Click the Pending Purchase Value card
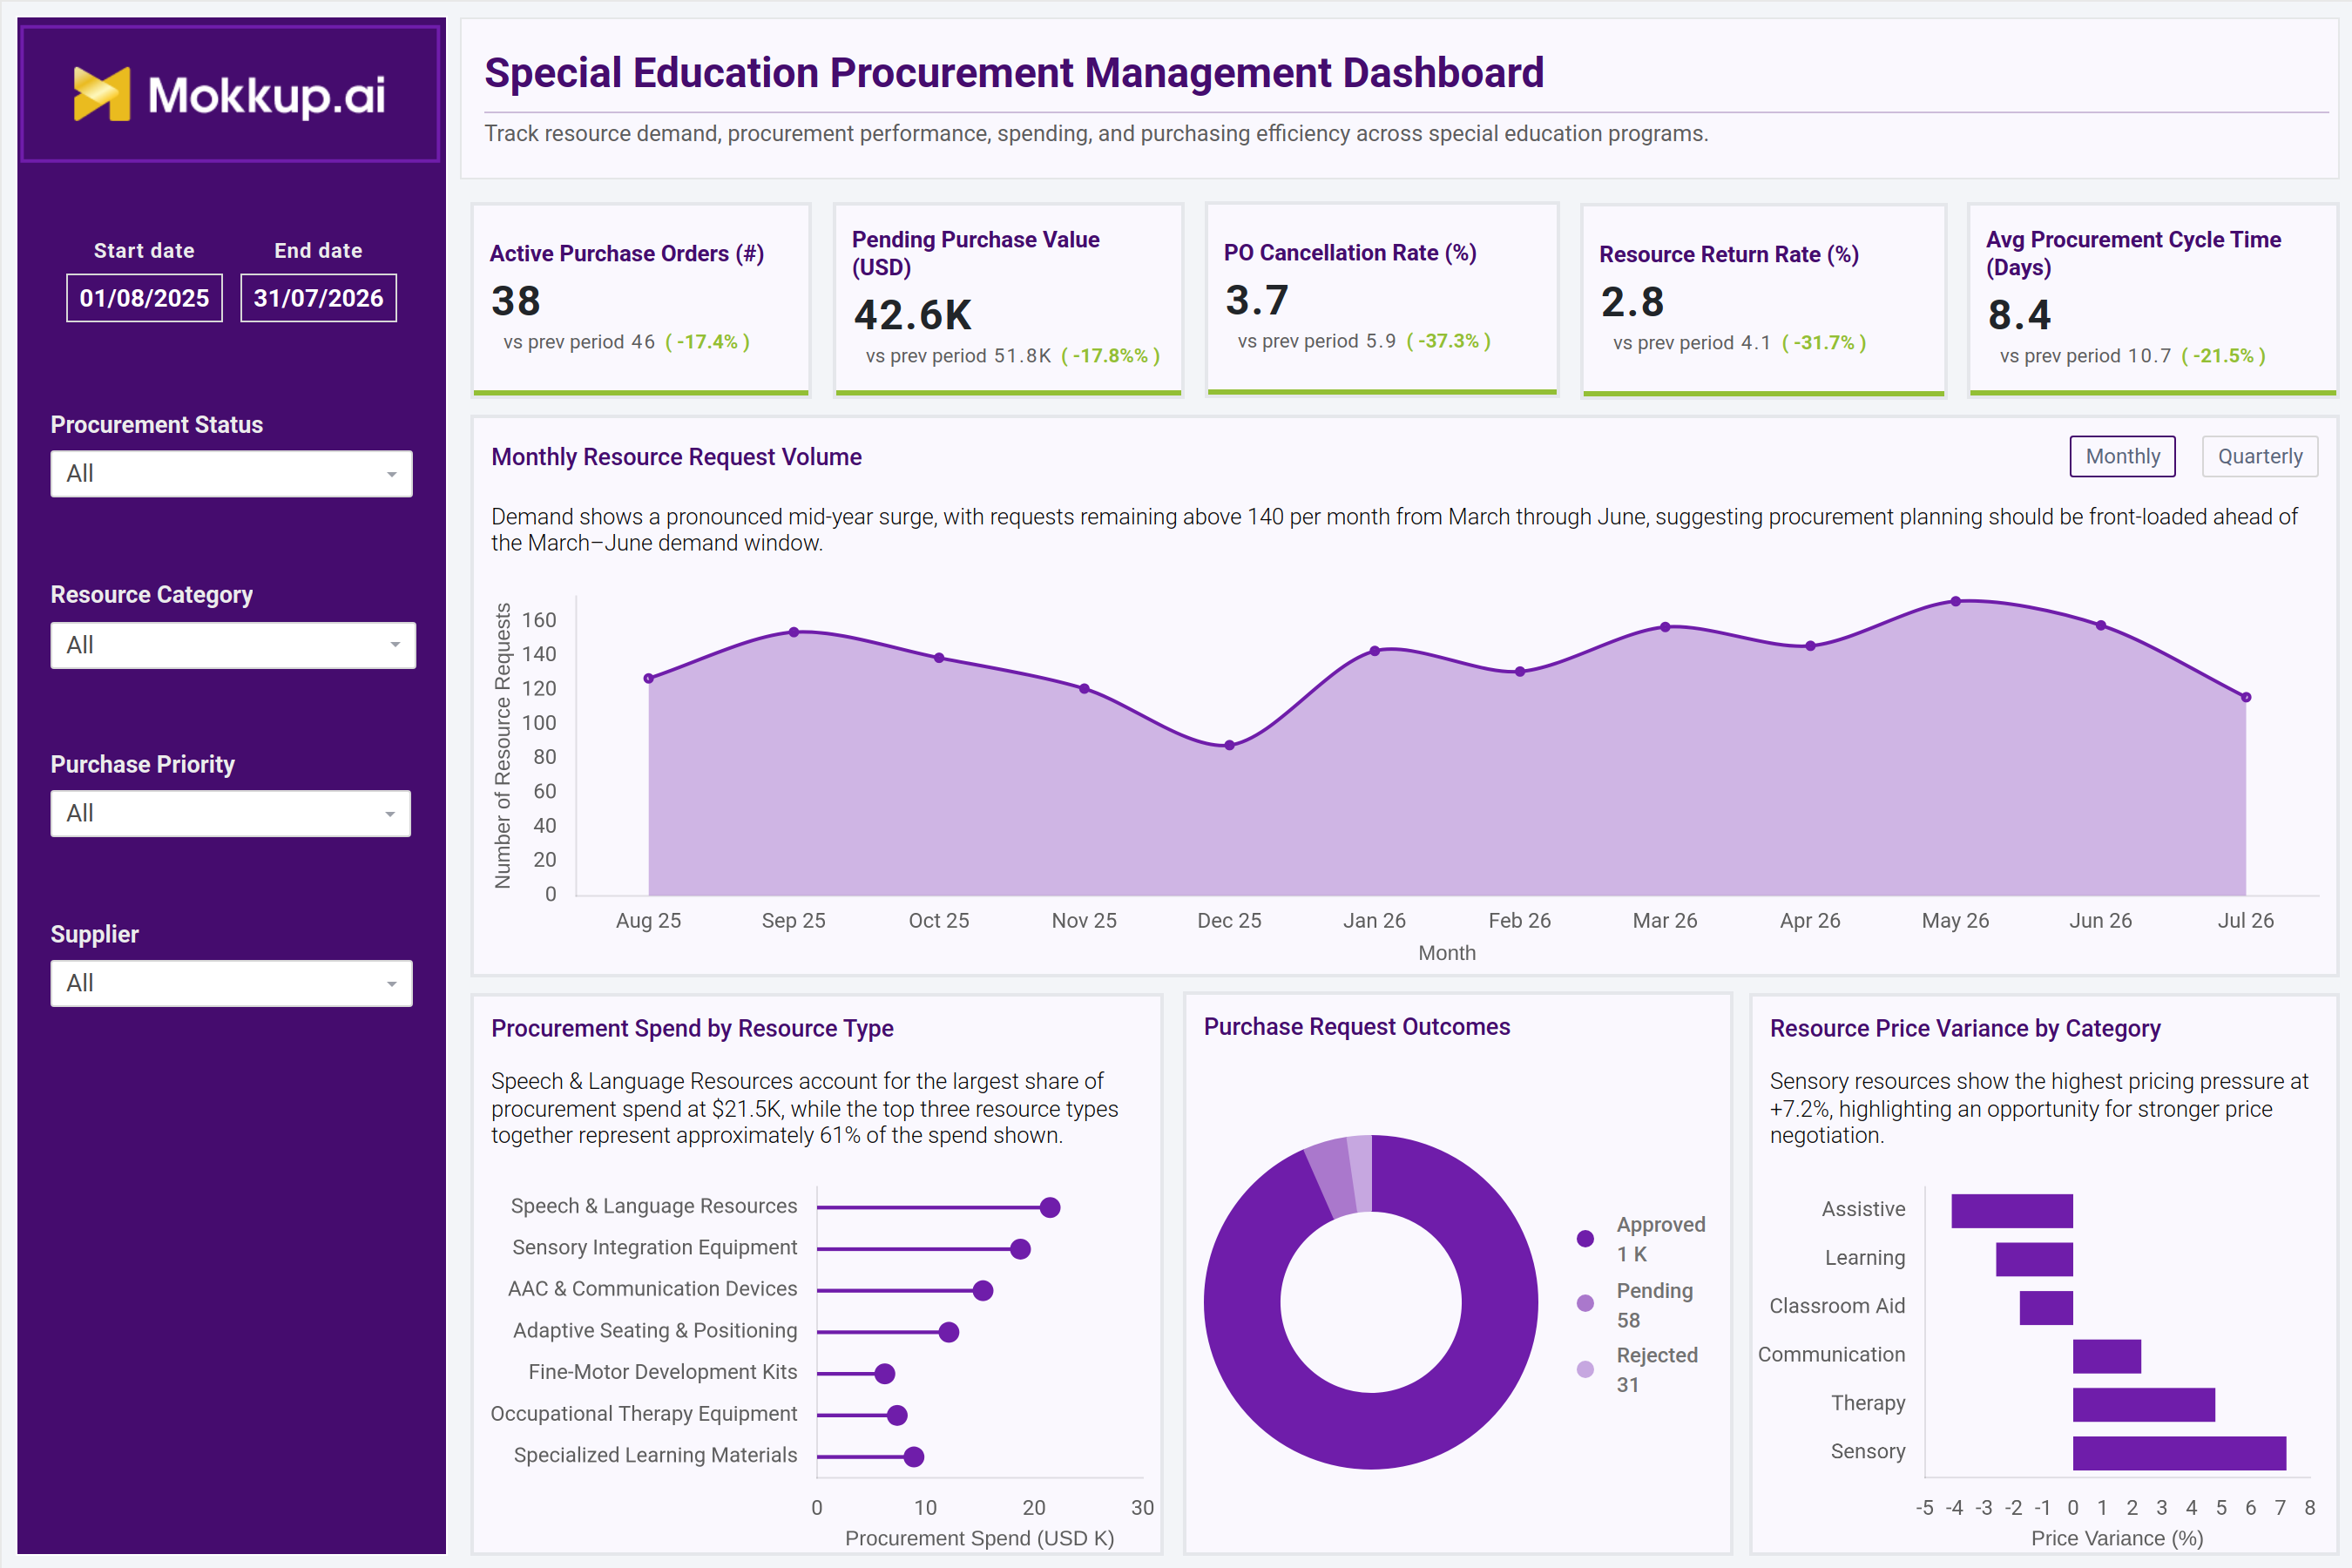The width and height of the screenshot is (2352, 1568). click(1008, 299)
